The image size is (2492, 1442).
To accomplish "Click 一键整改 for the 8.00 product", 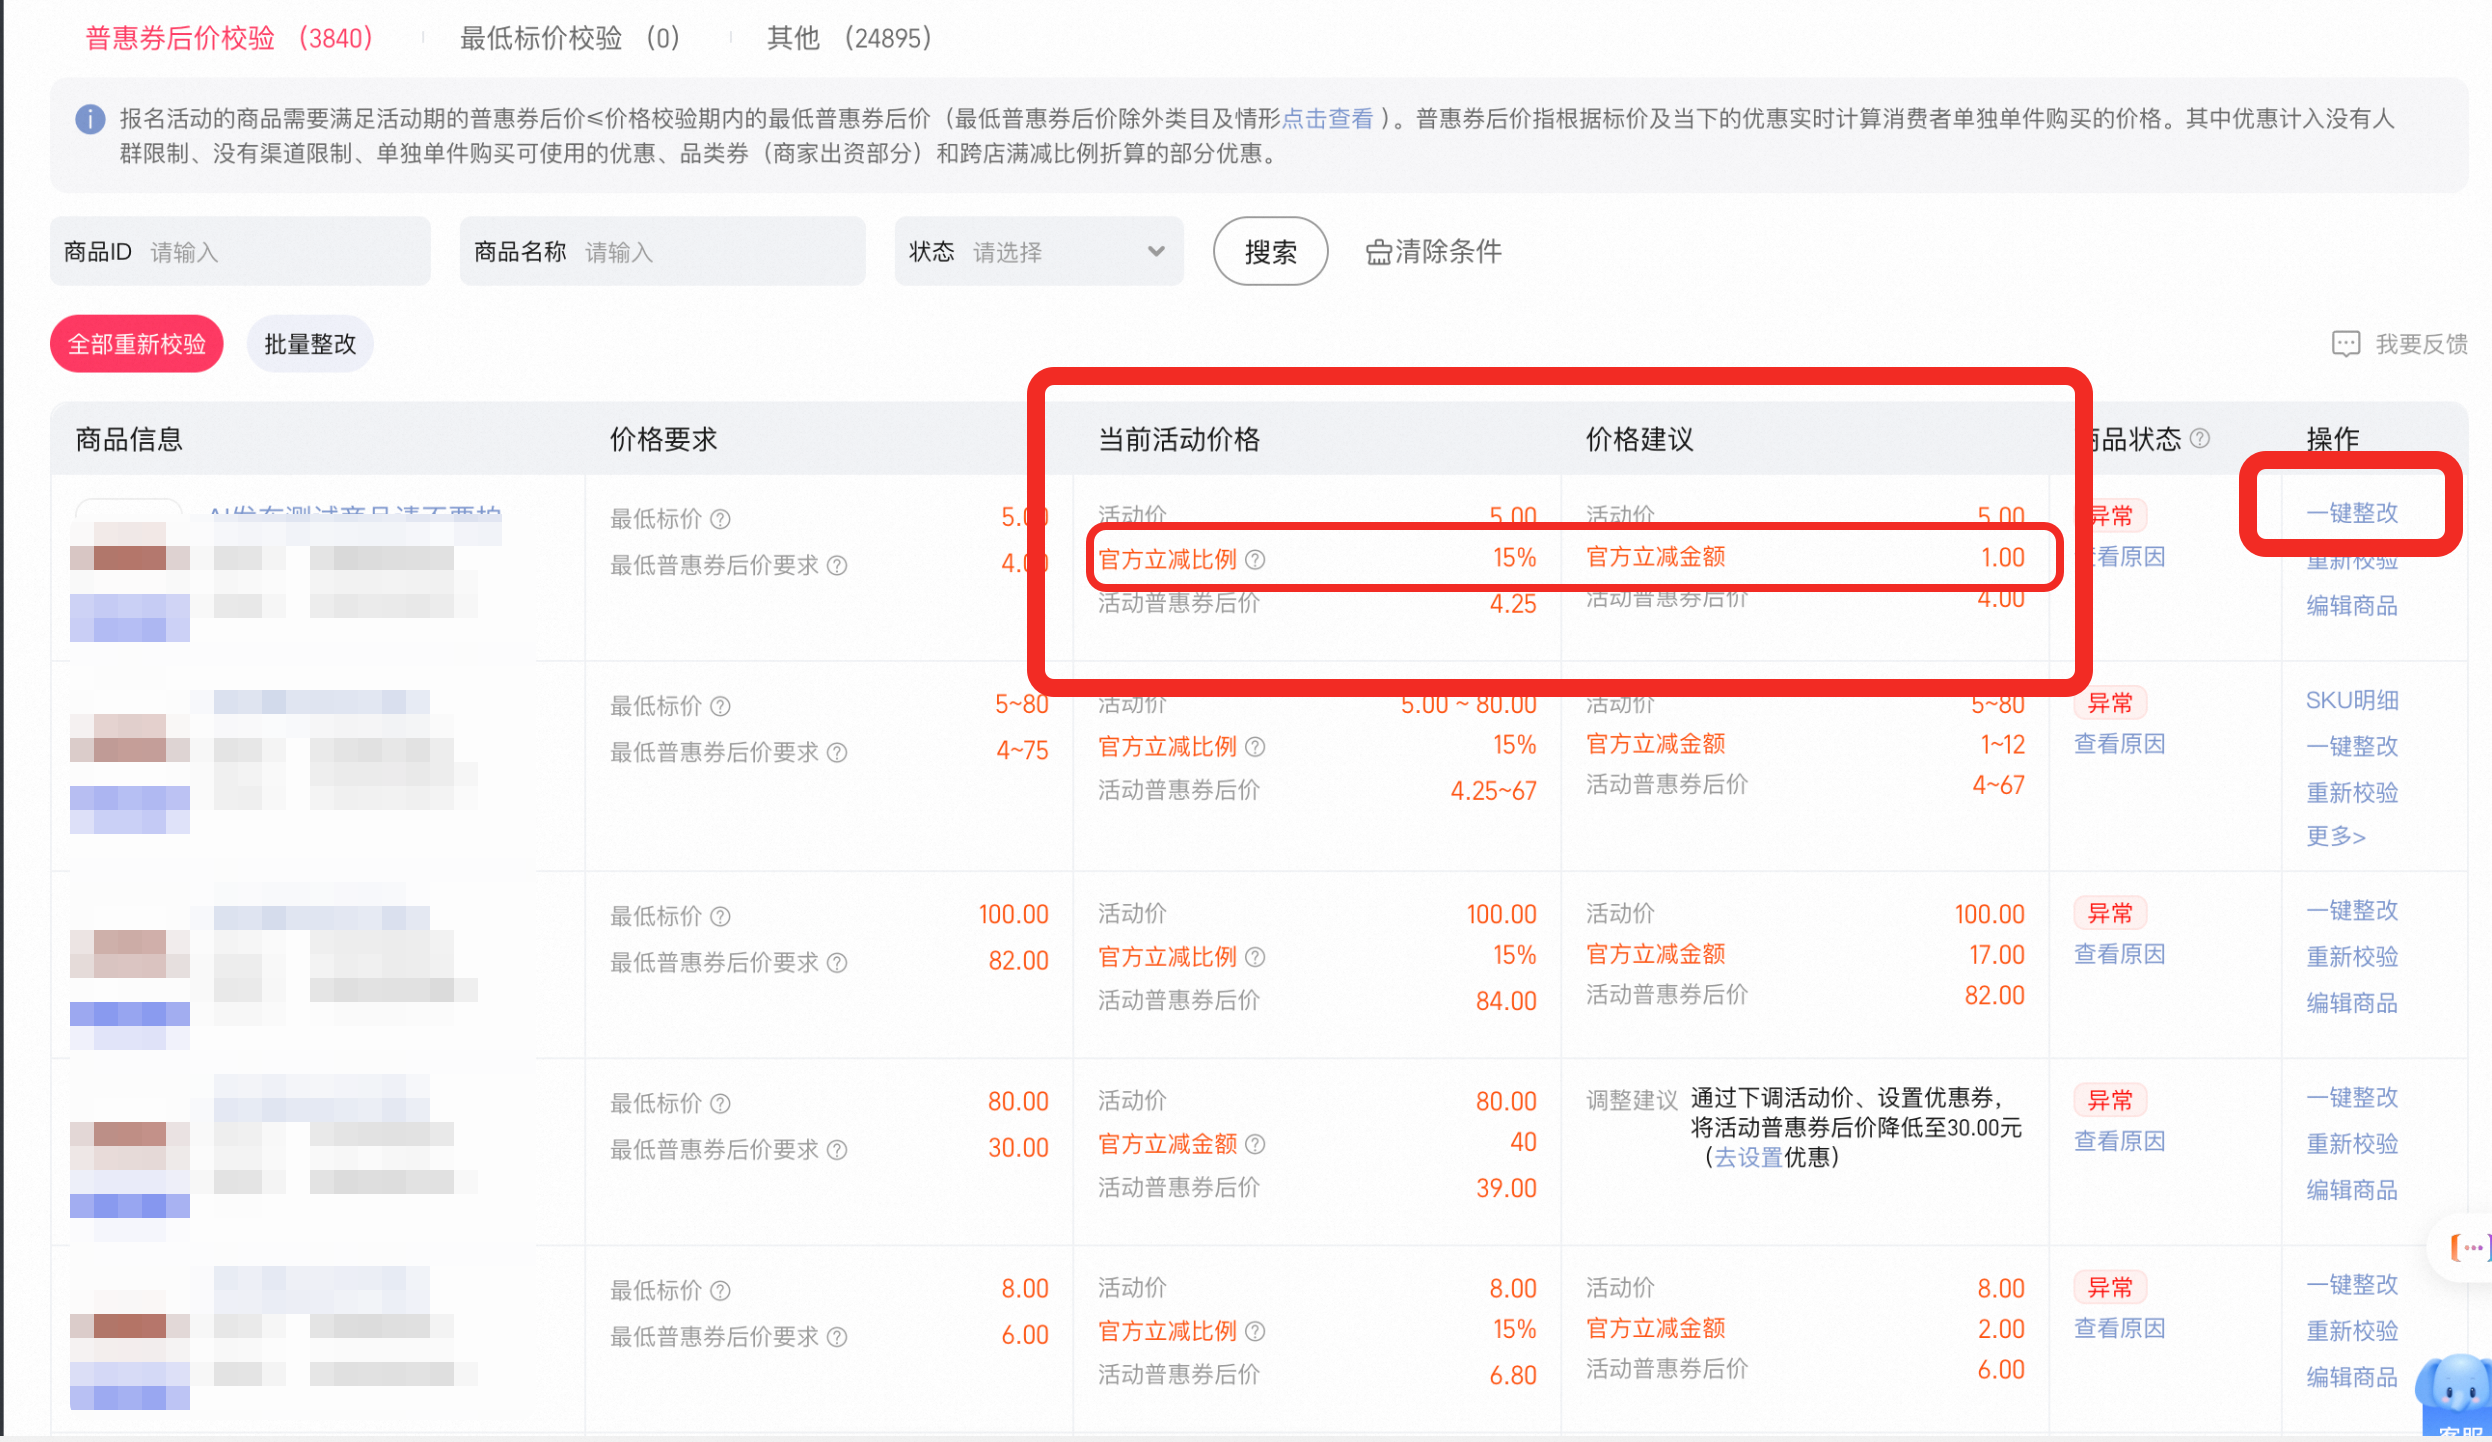I will coord(2352,1284).
